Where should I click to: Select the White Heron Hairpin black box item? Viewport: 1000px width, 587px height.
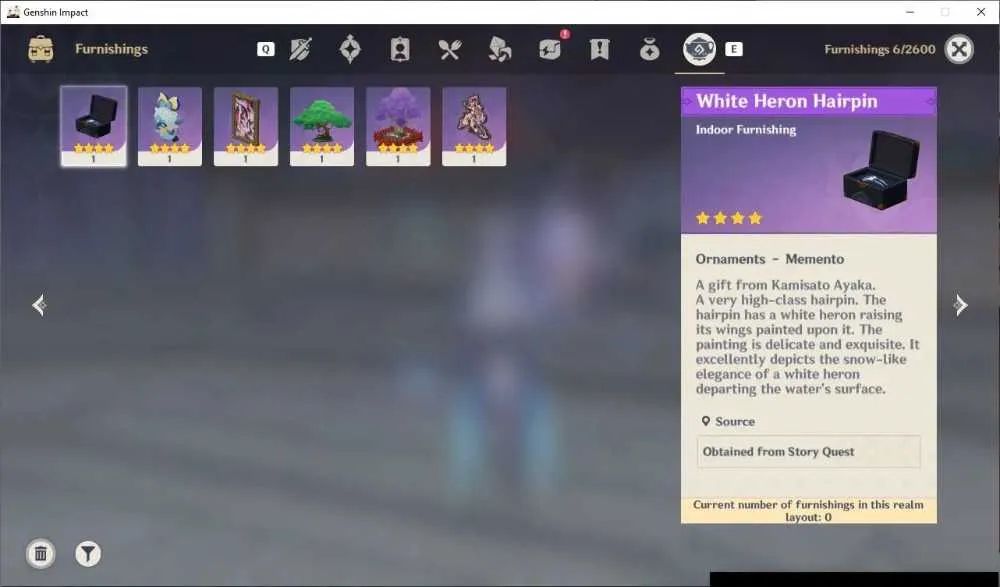click(x=94, y=126)
